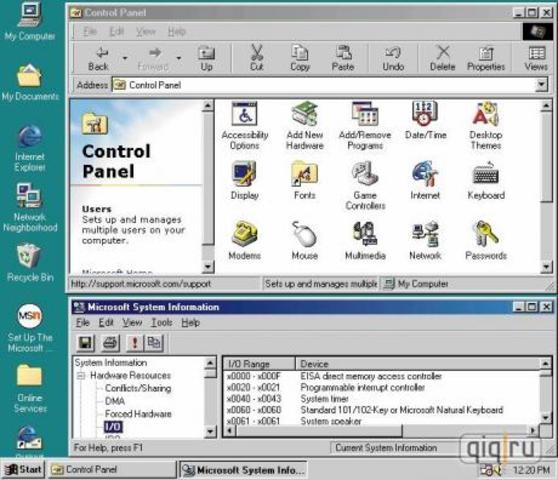Select Programmable interrupt controller row
Viewport: 558px width, 480px height.
click(383, 387)
